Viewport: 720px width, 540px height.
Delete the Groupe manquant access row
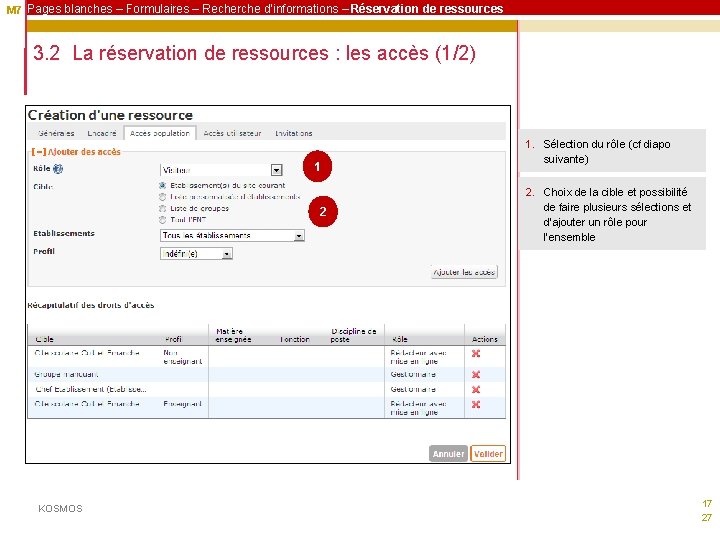coord(476,375)
